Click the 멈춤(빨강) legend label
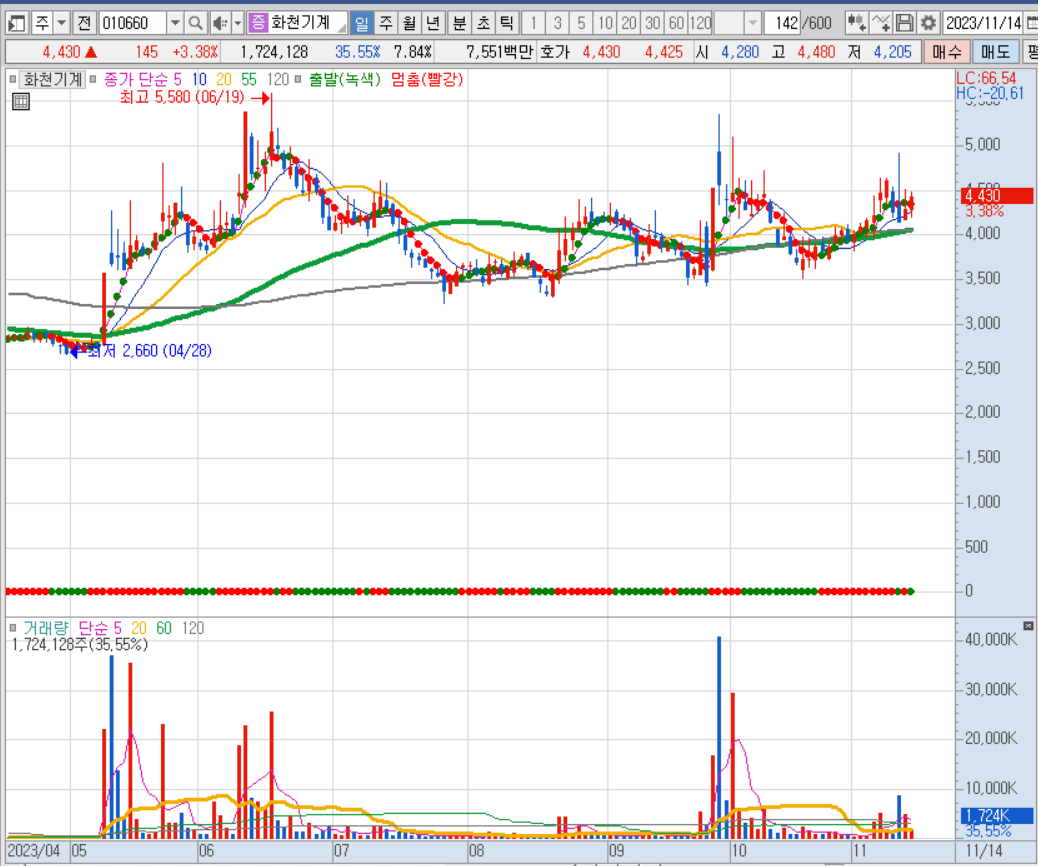The image size is (1038, 866). point(427,79)
